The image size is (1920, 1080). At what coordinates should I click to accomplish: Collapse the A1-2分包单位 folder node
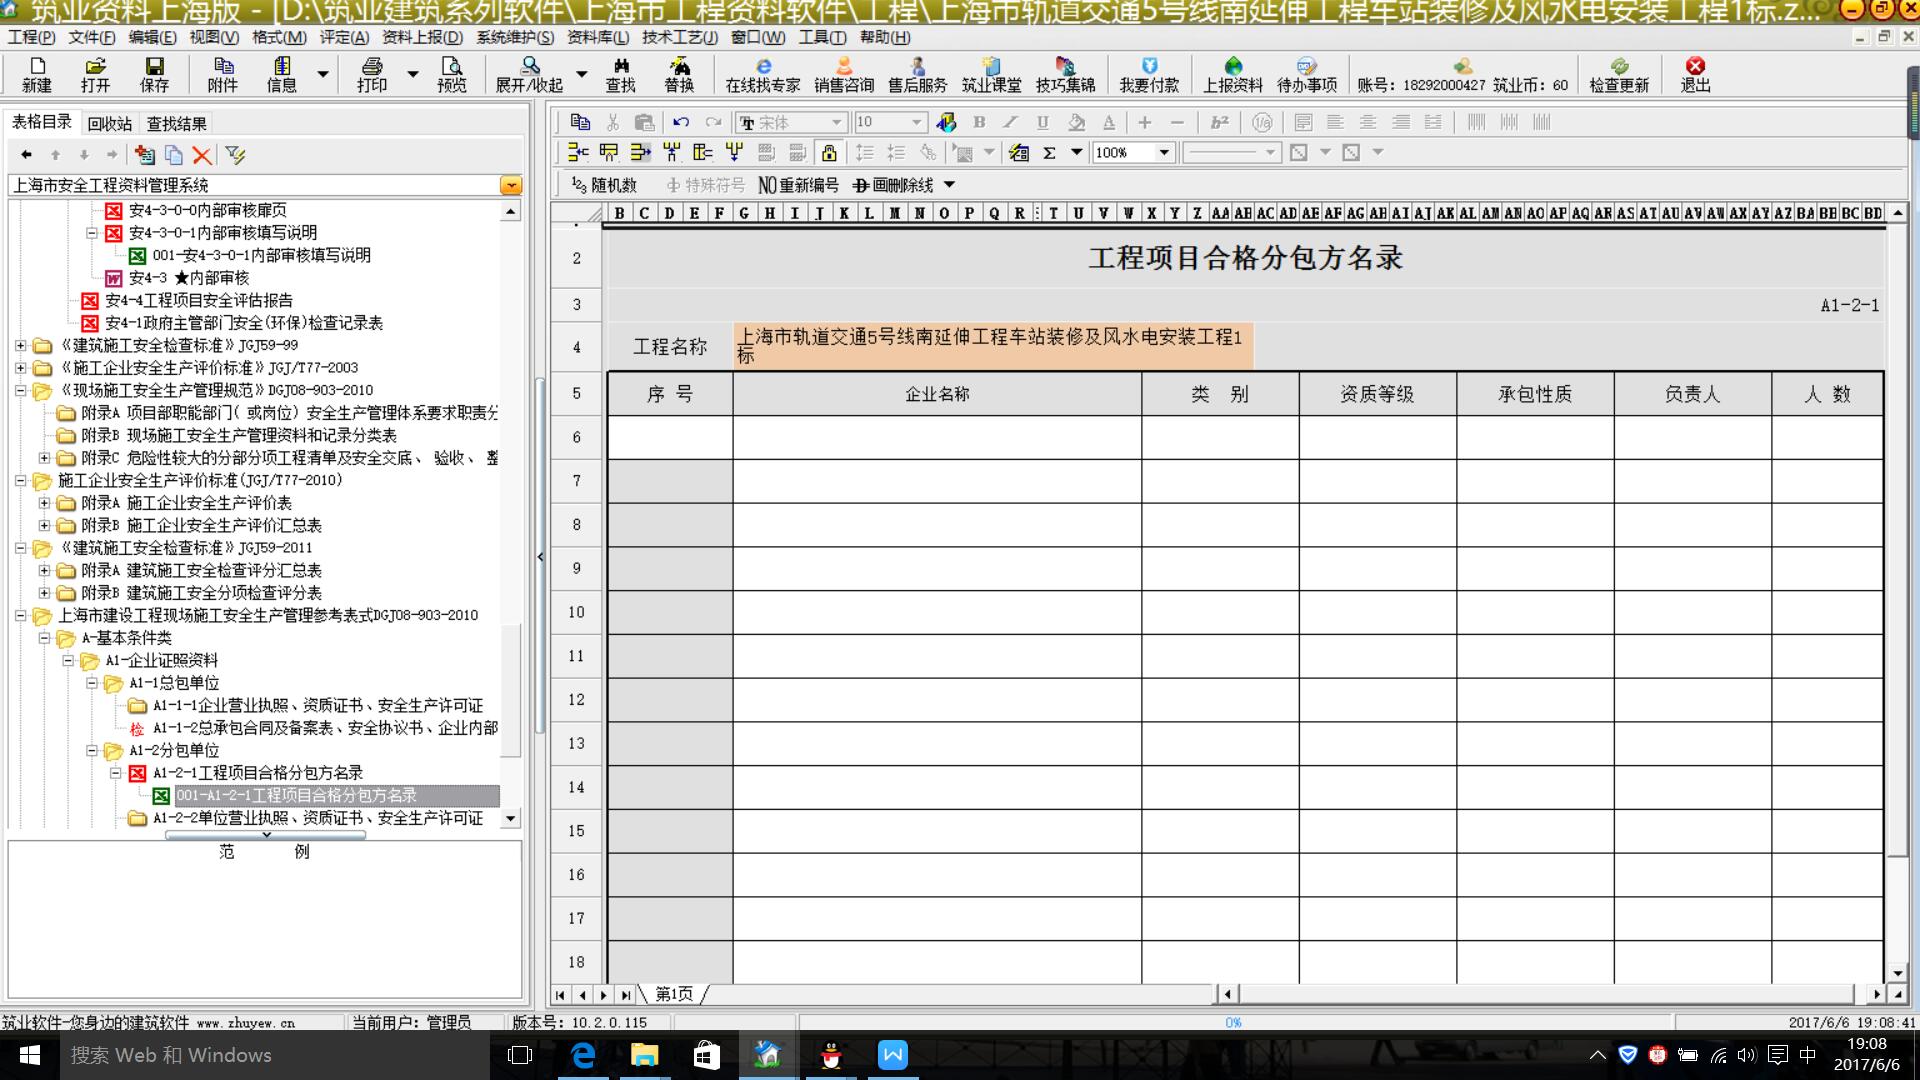coord(92,750)
